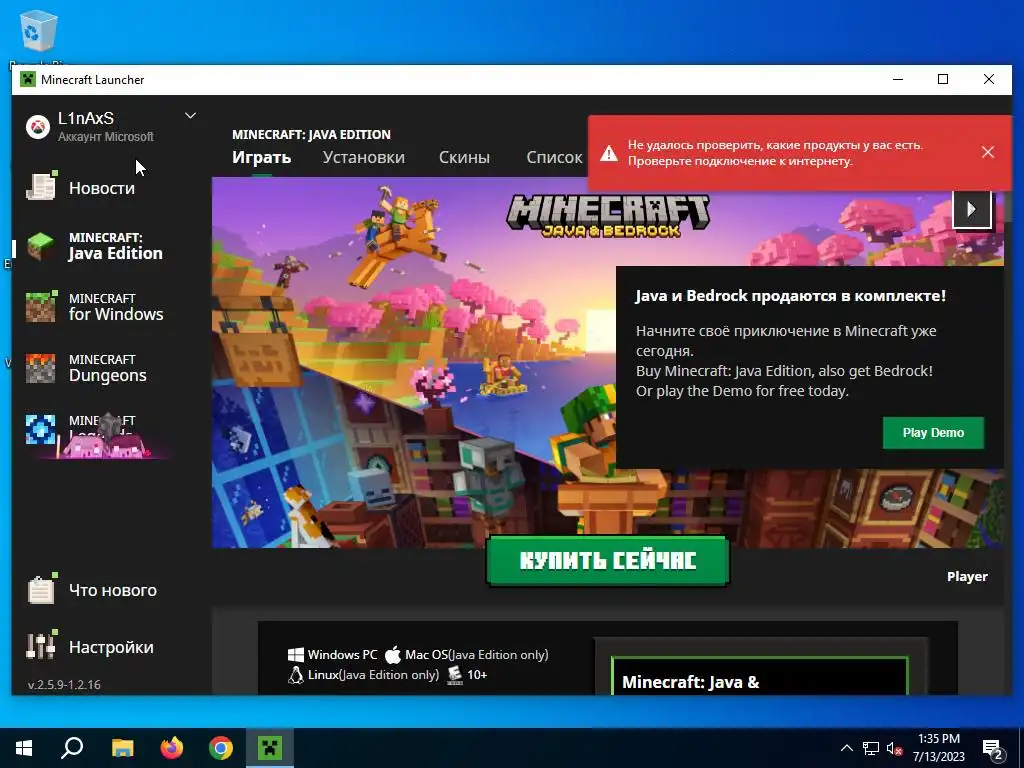1024x768 pixels.
Task: Click the Xbox account avatar for L1nAxS
Action: [38, 126]
